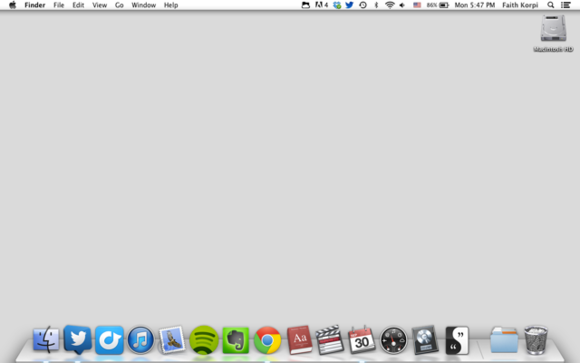Open Dashboard gauge icon in the Dock

393,340
